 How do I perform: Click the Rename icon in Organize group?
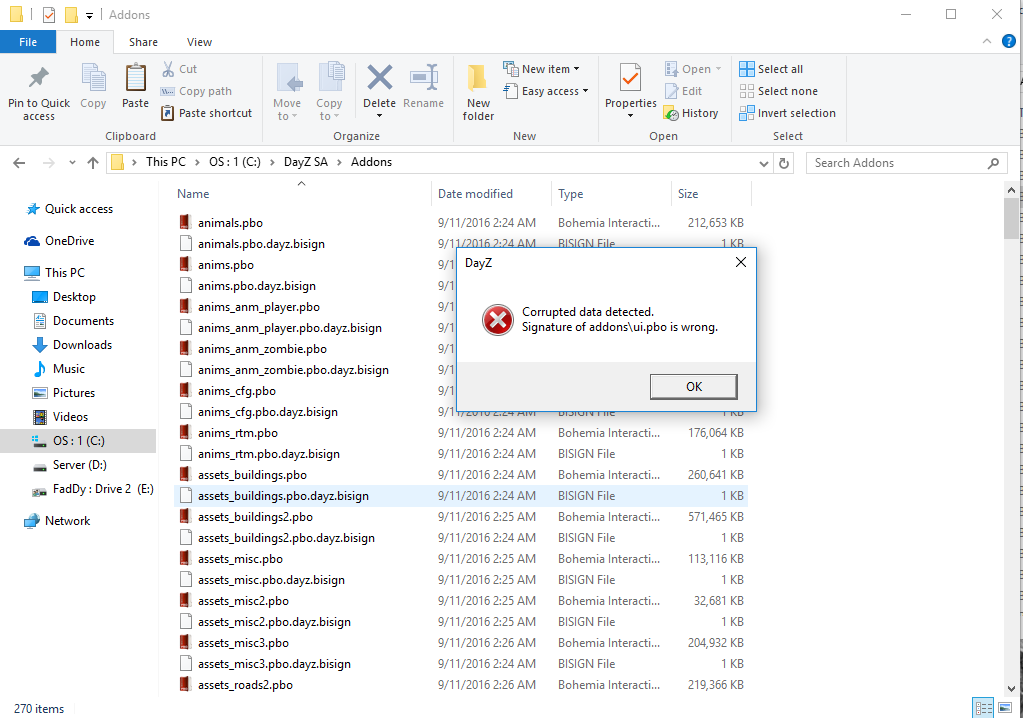click(423, 78)
